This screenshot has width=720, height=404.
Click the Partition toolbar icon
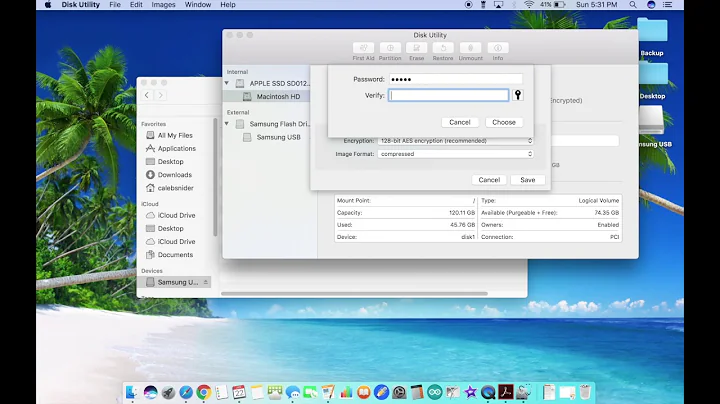(x=390, y=48)
